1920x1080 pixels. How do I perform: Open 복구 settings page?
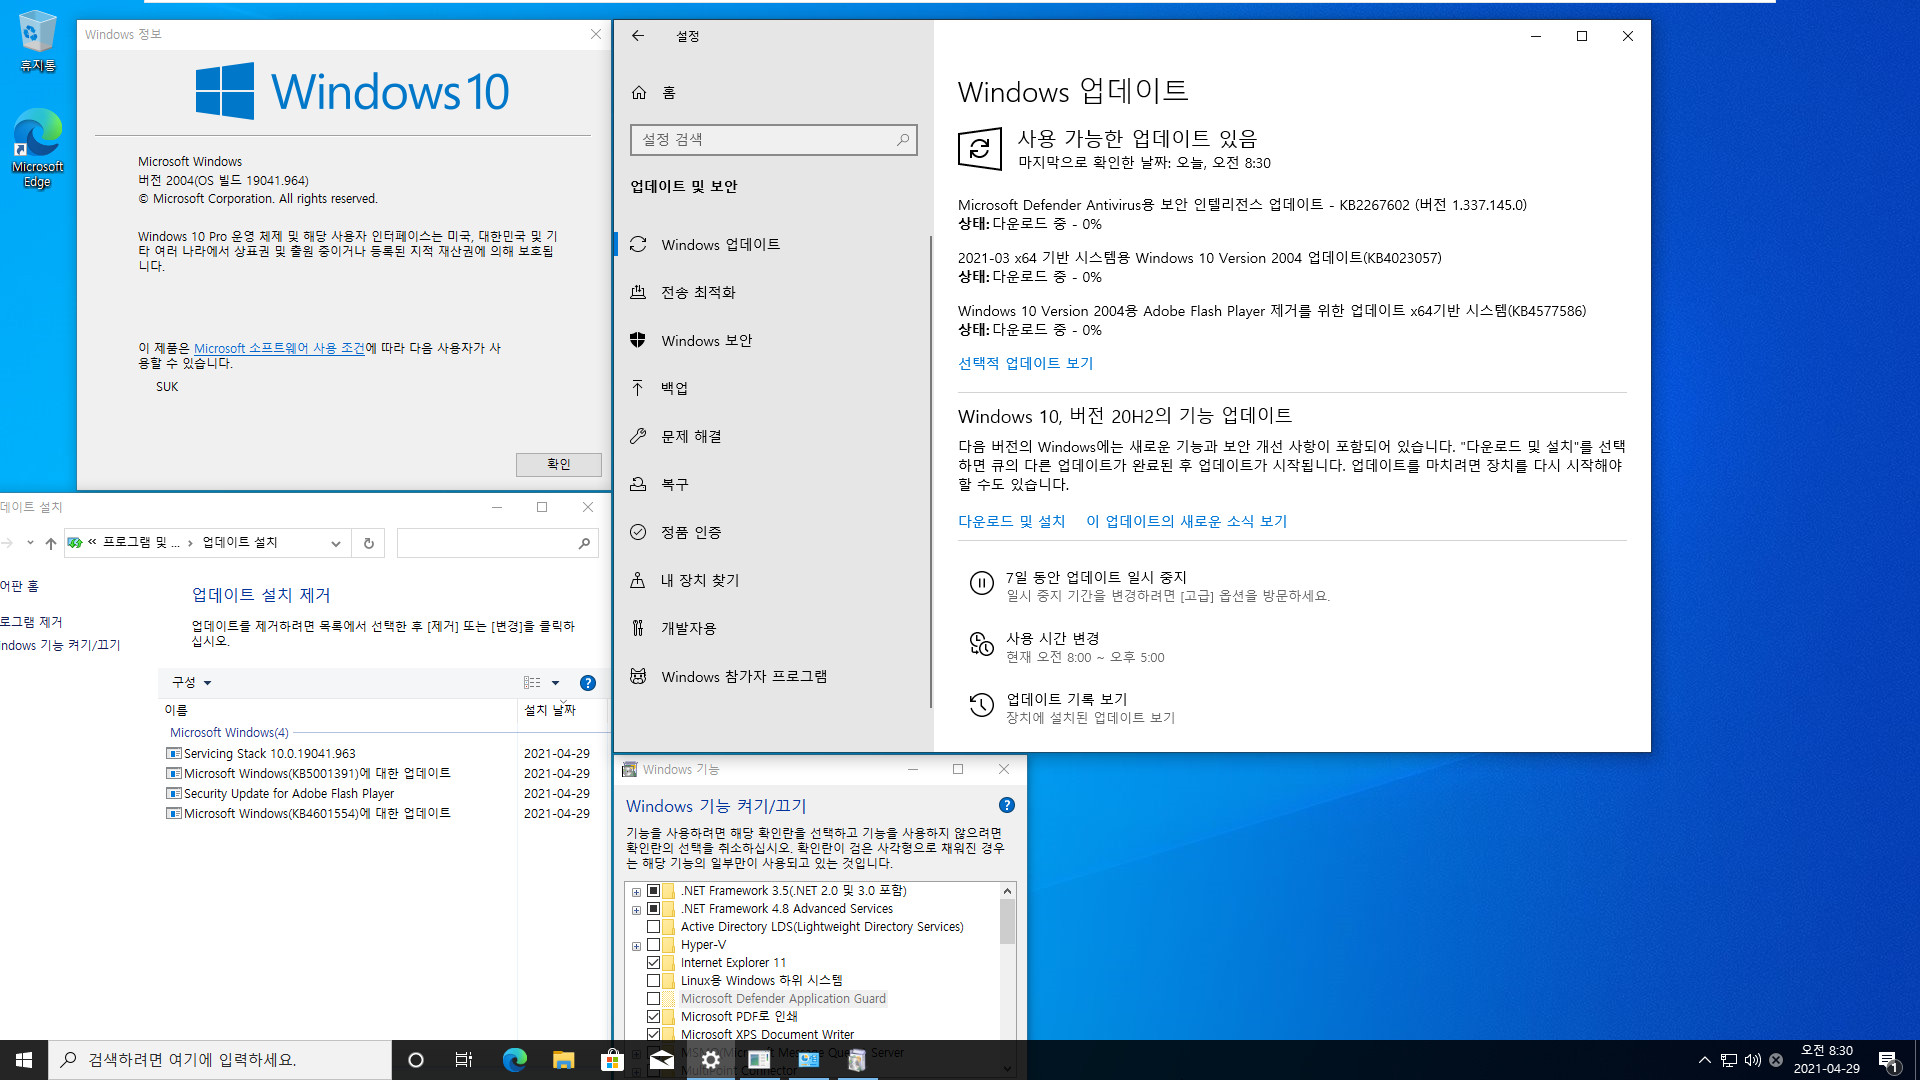click(772, 484)
